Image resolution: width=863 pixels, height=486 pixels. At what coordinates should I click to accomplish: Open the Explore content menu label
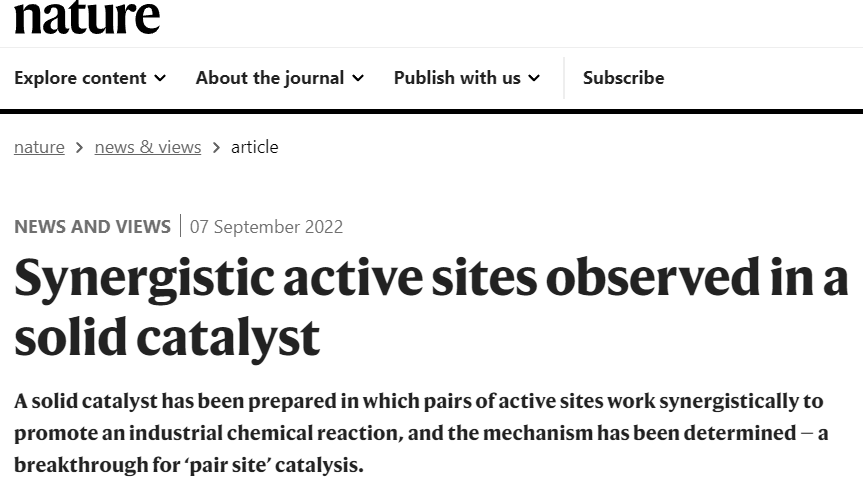(x=80, y=78)
